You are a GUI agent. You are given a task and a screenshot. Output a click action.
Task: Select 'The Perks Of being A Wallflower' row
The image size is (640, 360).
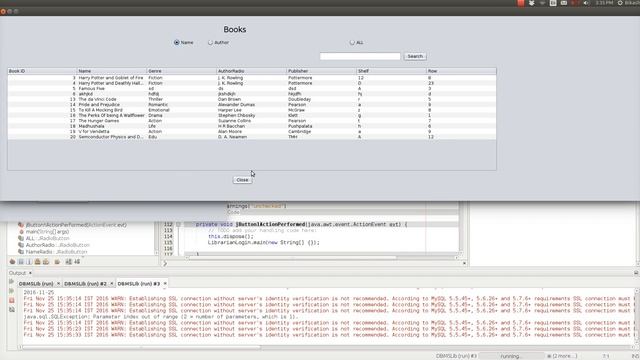(252, 116)
